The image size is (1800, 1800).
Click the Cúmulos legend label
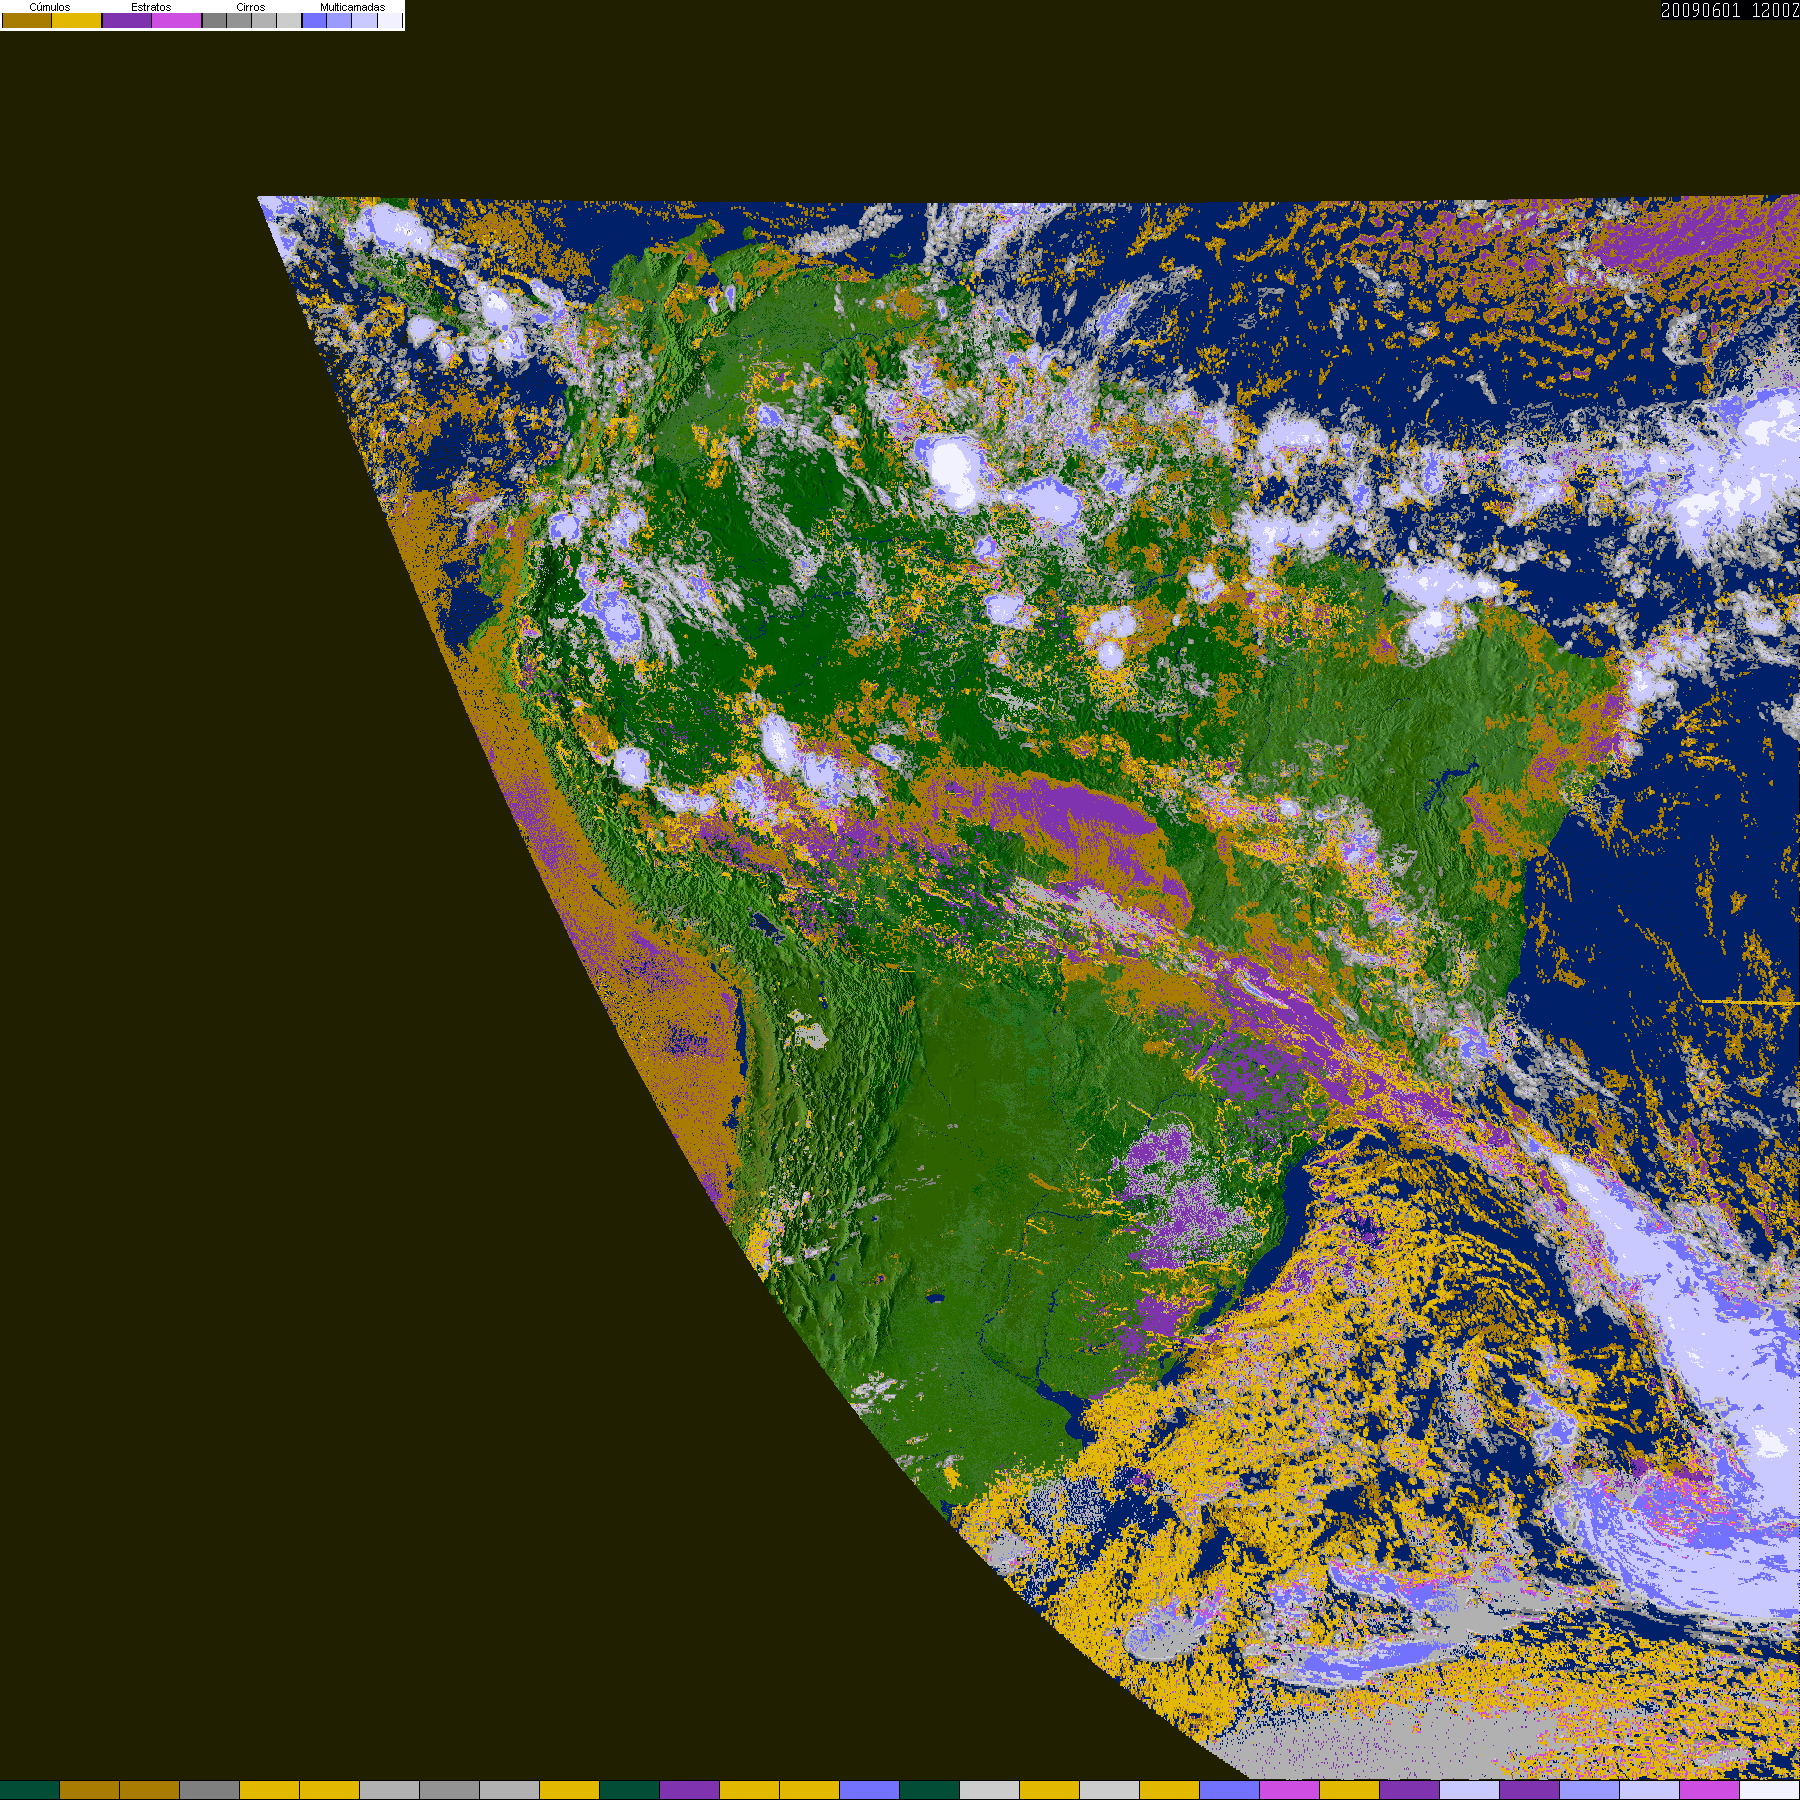pyautogui.click(x=50, y=7)
